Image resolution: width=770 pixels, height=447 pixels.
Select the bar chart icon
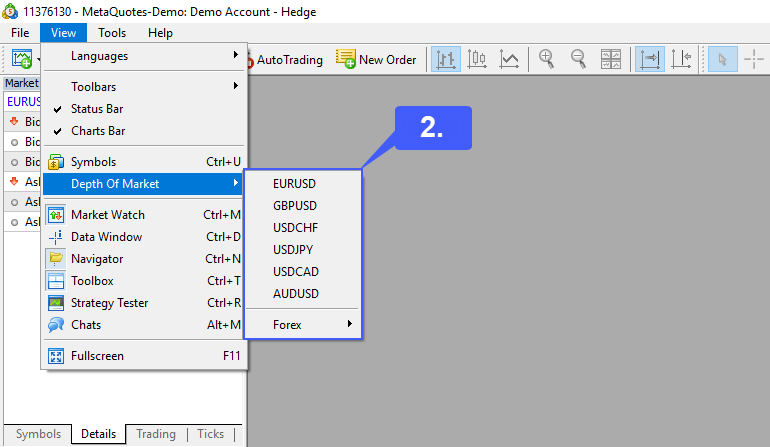445,59
